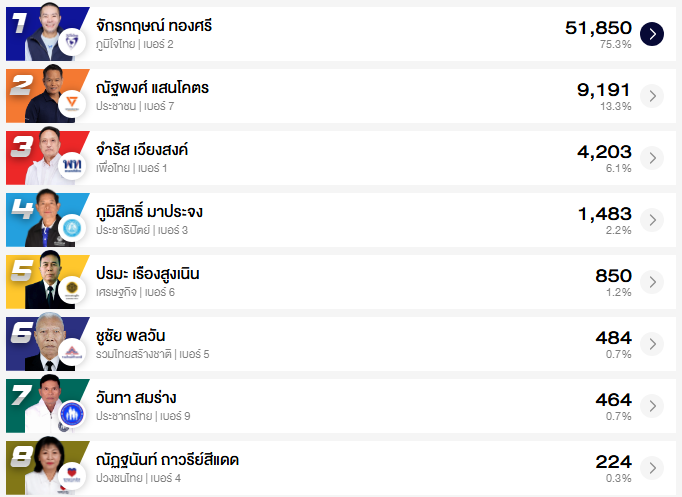682x497 pixels.
Task: Click the orange Prachachon party logo badge
Action: click(x=71, y=104)
